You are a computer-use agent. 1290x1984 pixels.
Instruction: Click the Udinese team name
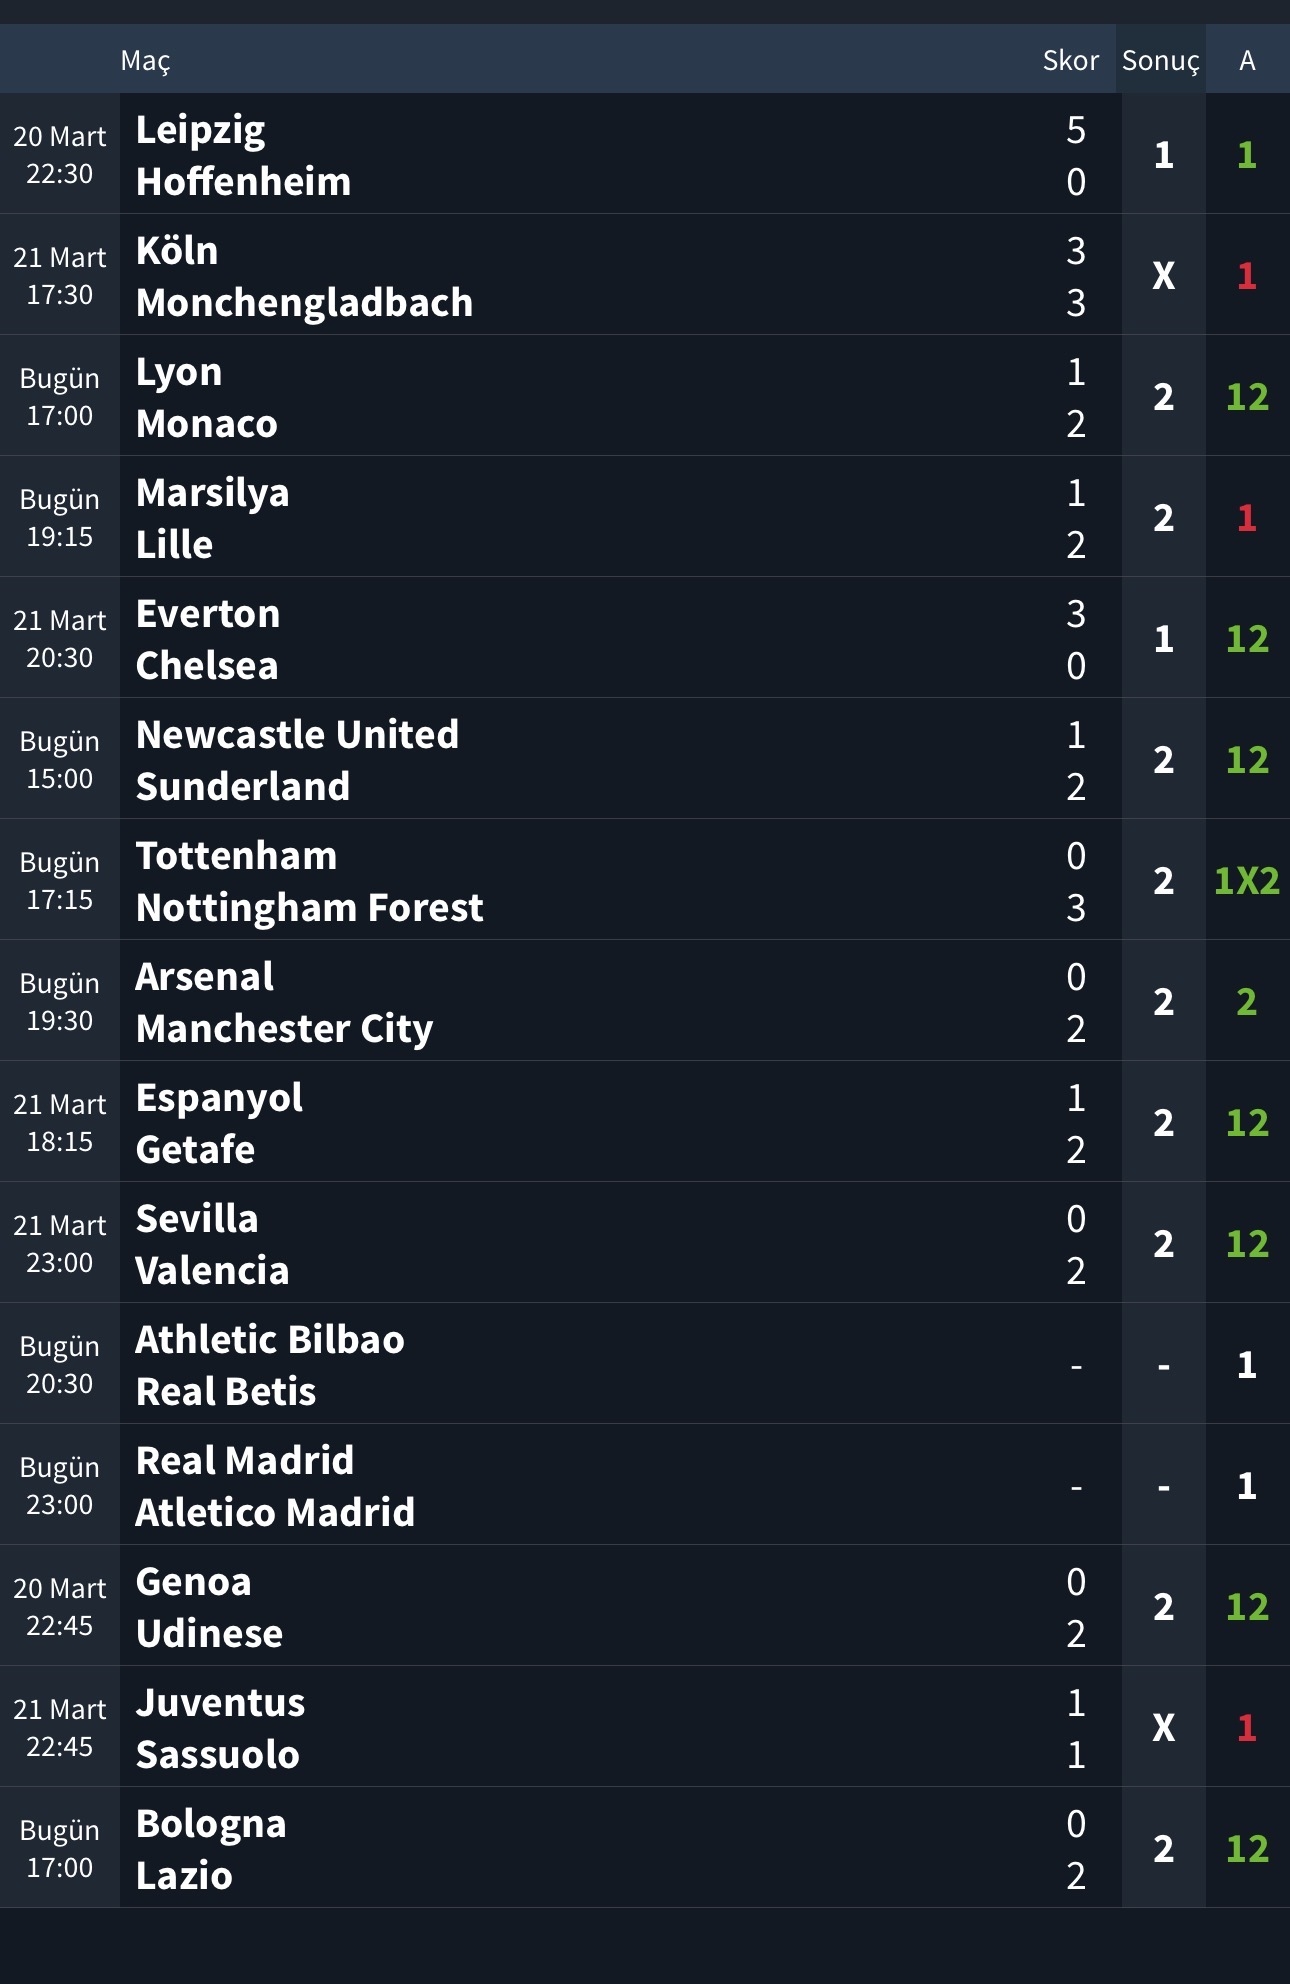click(x=209, y=1634)
